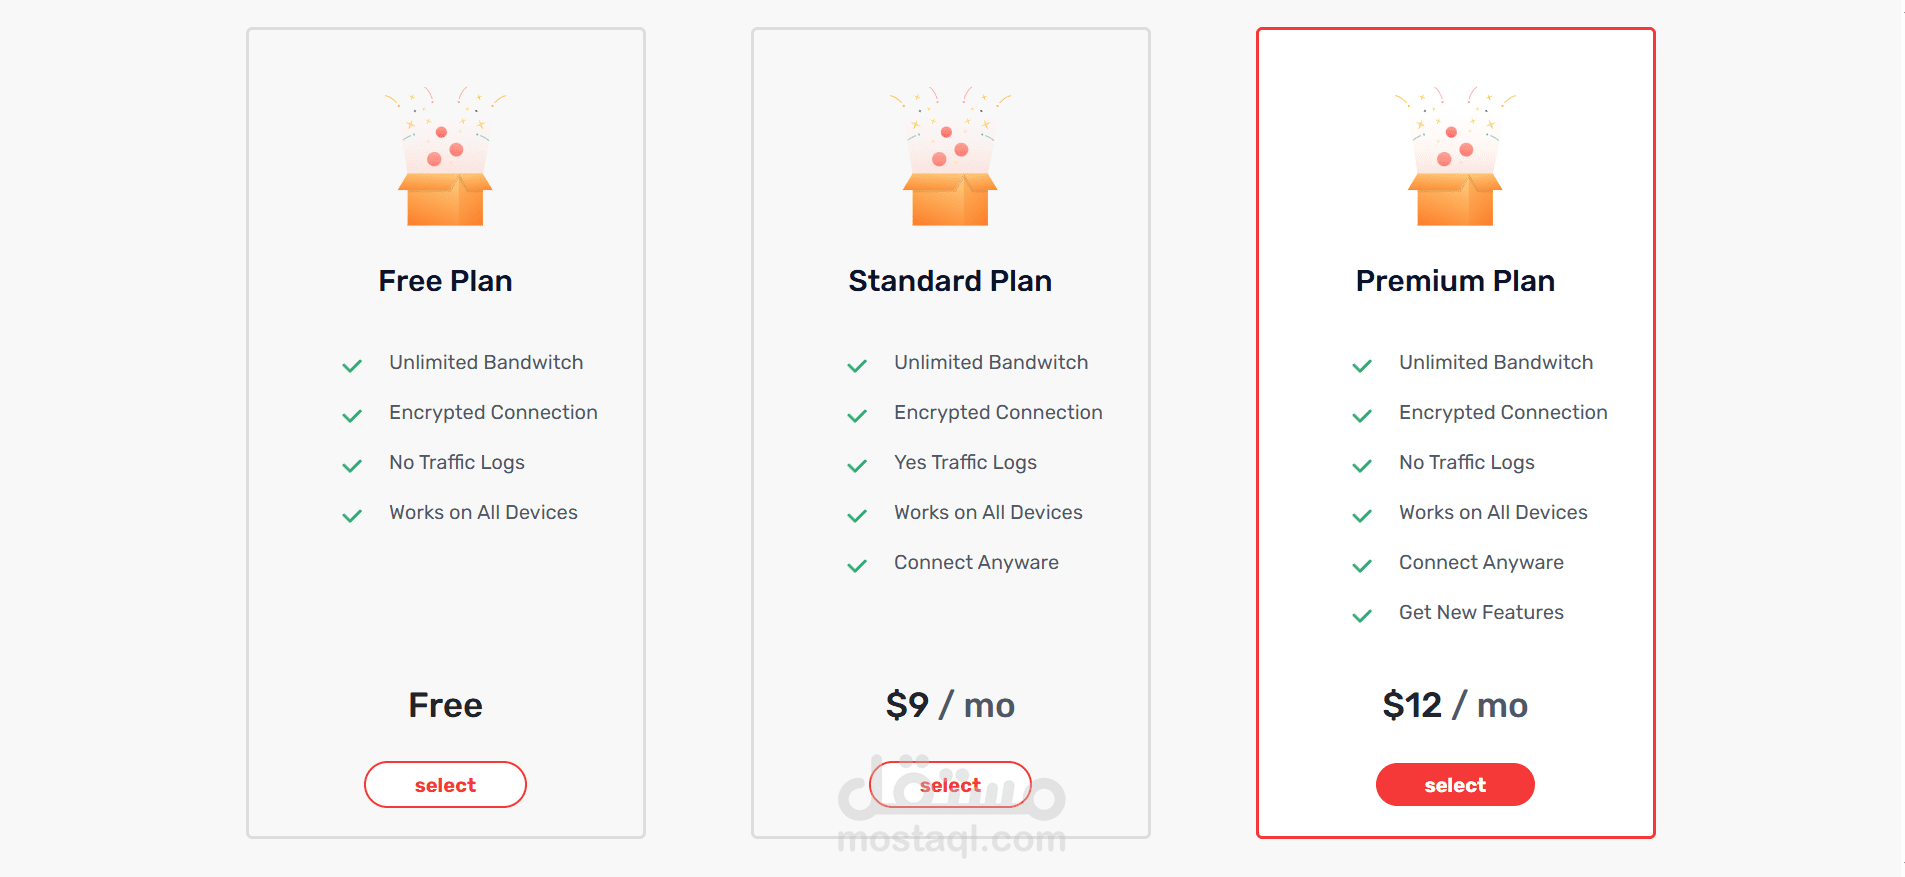Click the Premium Plan title
The width and height of the screenshot is (1905, 877).
click(x=1455, y=281)
